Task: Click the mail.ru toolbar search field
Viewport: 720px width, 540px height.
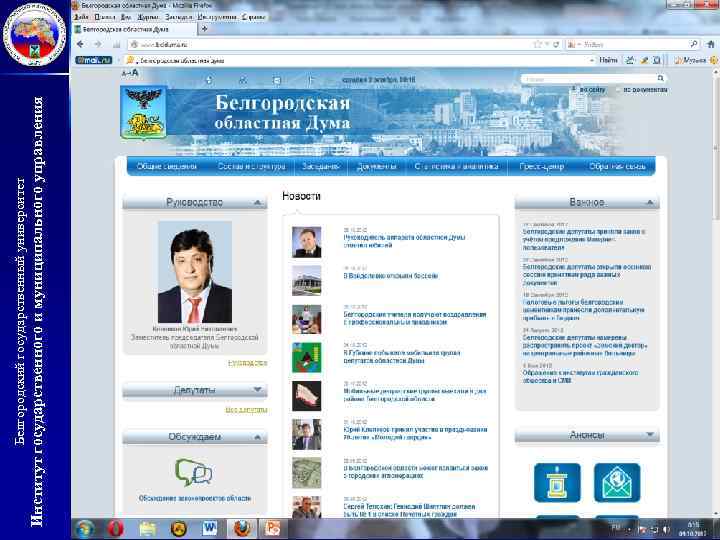Action: [x=358, y=60]
